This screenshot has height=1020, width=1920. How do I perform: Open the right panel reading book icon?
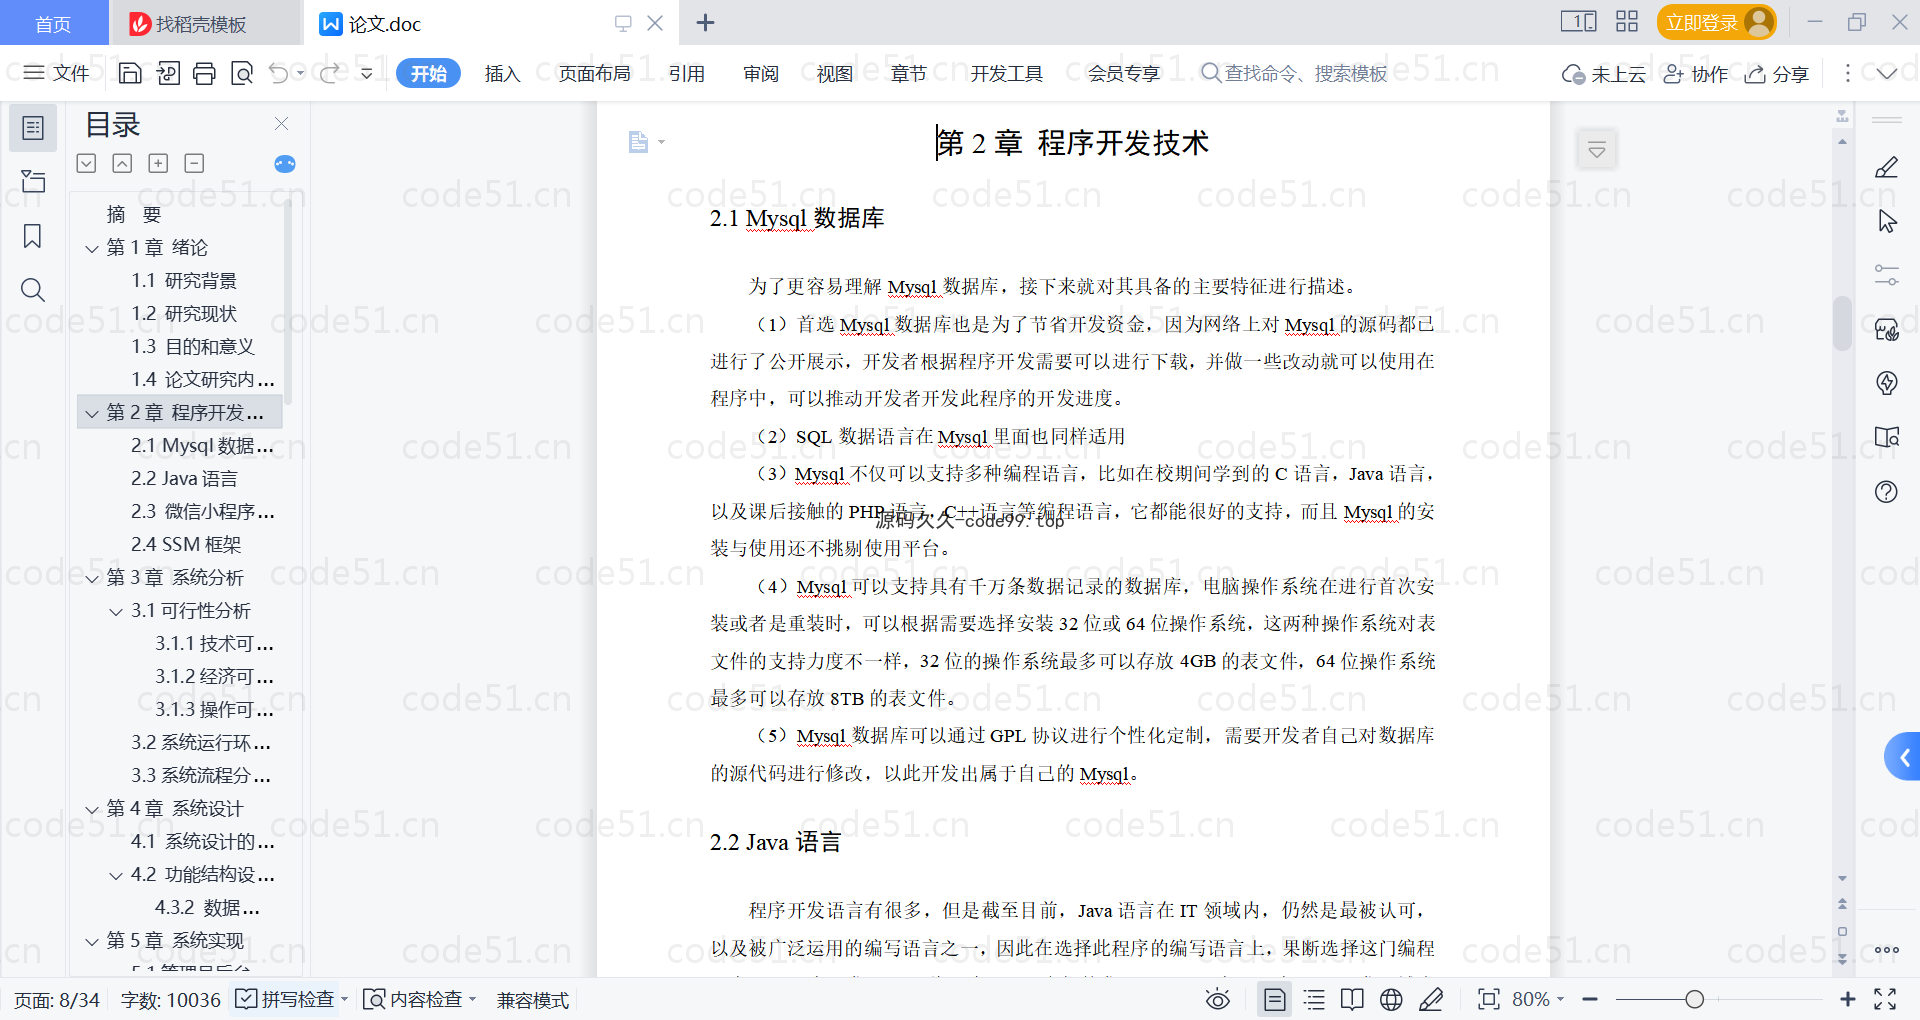(1887, 437)
